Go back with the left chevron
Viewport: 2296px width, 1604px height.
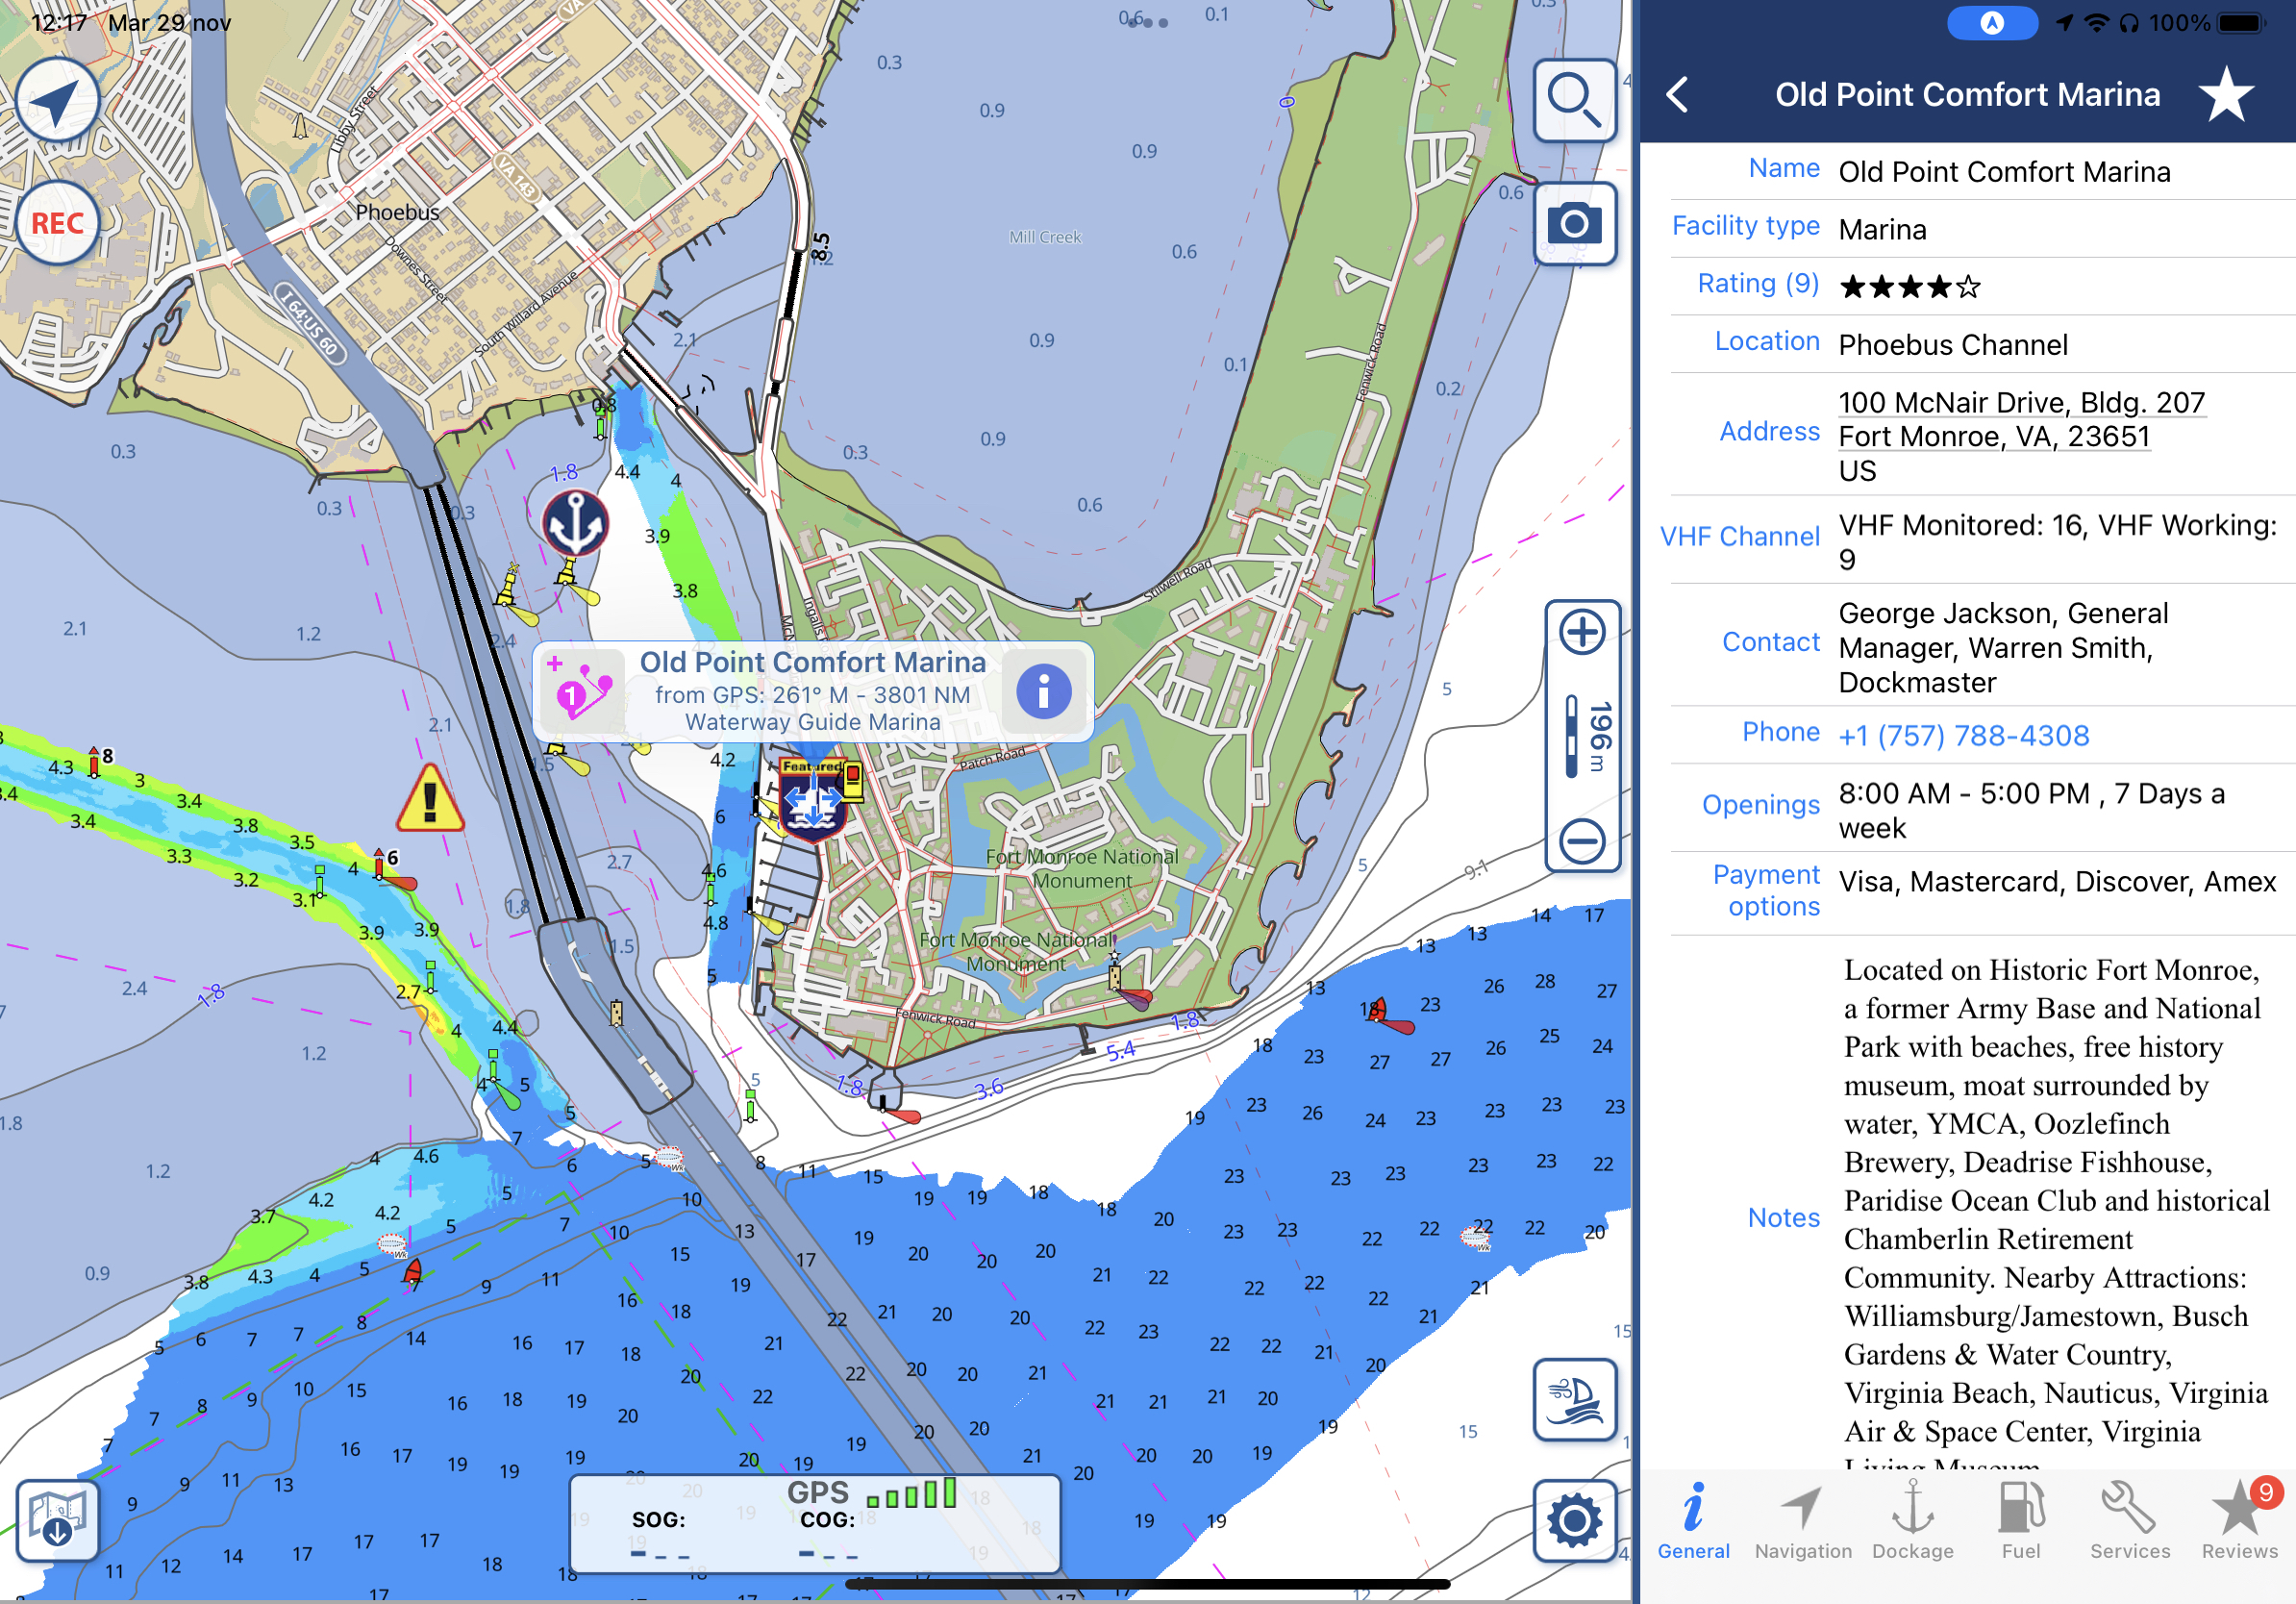1678,95
